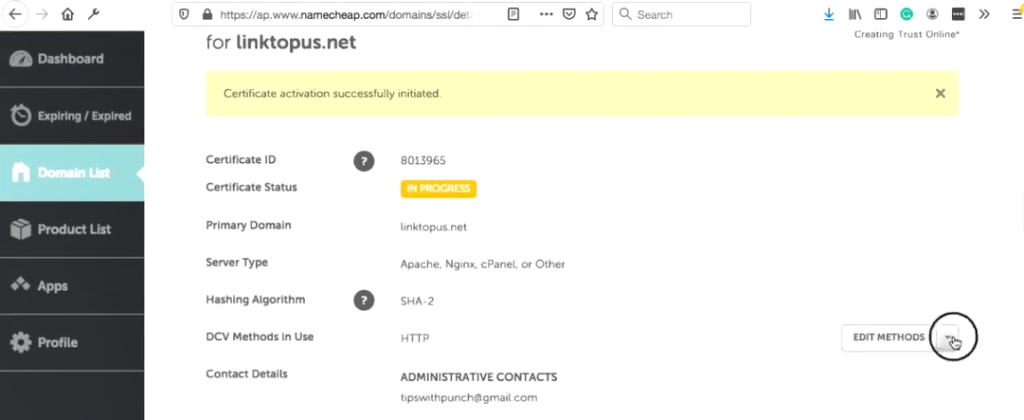Click the Dashboard gauge icon
Viewport: 1024px width, 420px height.
tap(21, 59)
